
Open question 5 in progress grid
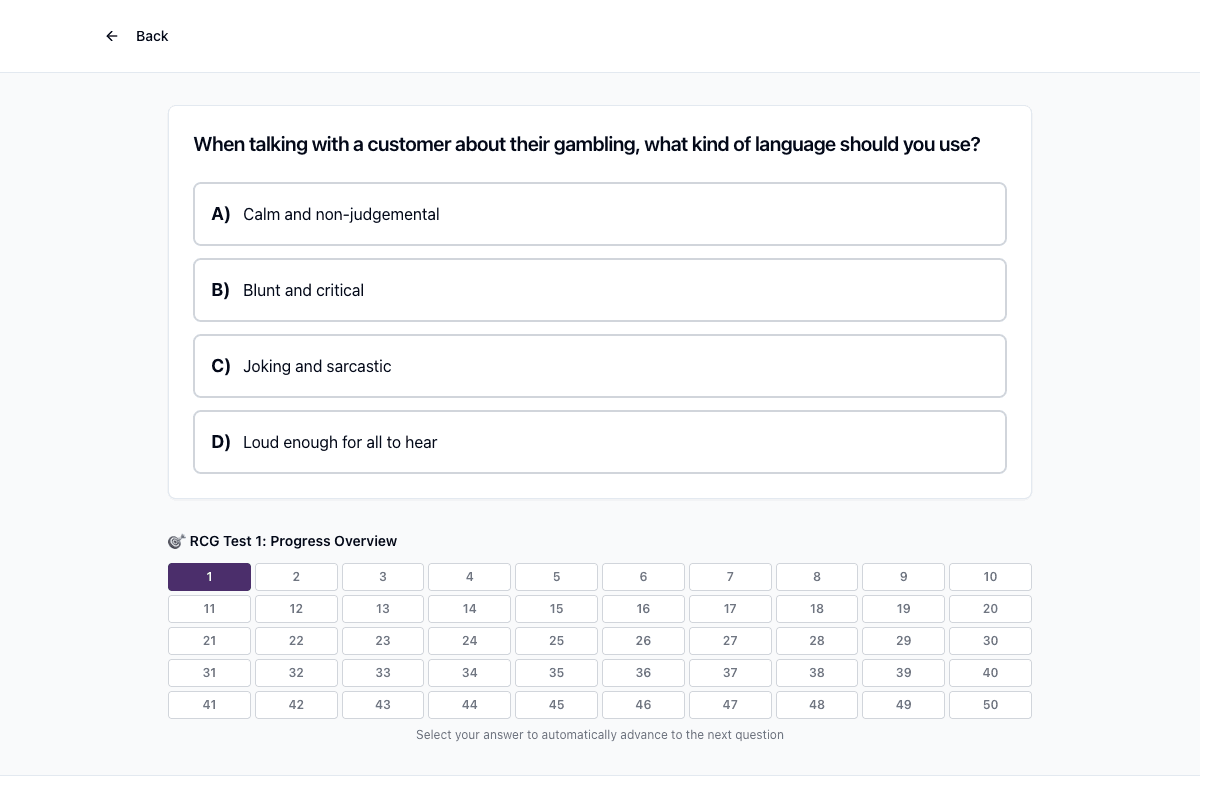tap(557, 577)
